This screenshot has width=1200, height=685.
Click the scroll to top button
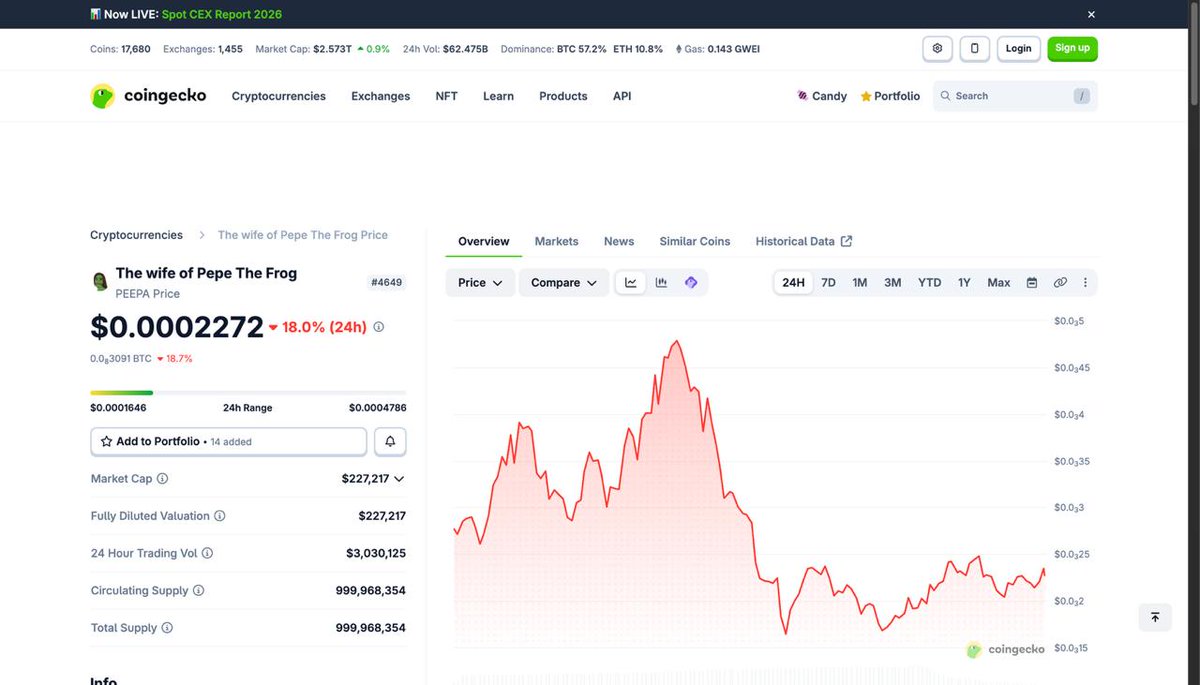pyautogui.click(x=1155, y=617)
